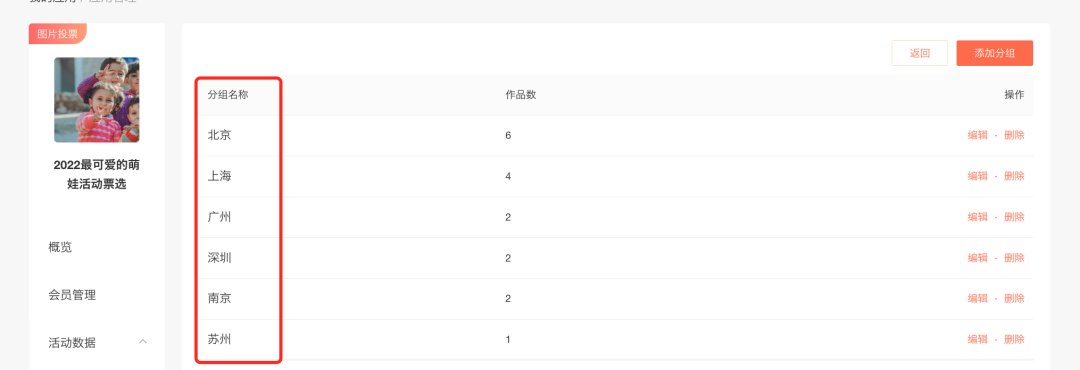Delete the 苏州 group
Viewport: 1080px width, 370px height.
coord(1014,339)
